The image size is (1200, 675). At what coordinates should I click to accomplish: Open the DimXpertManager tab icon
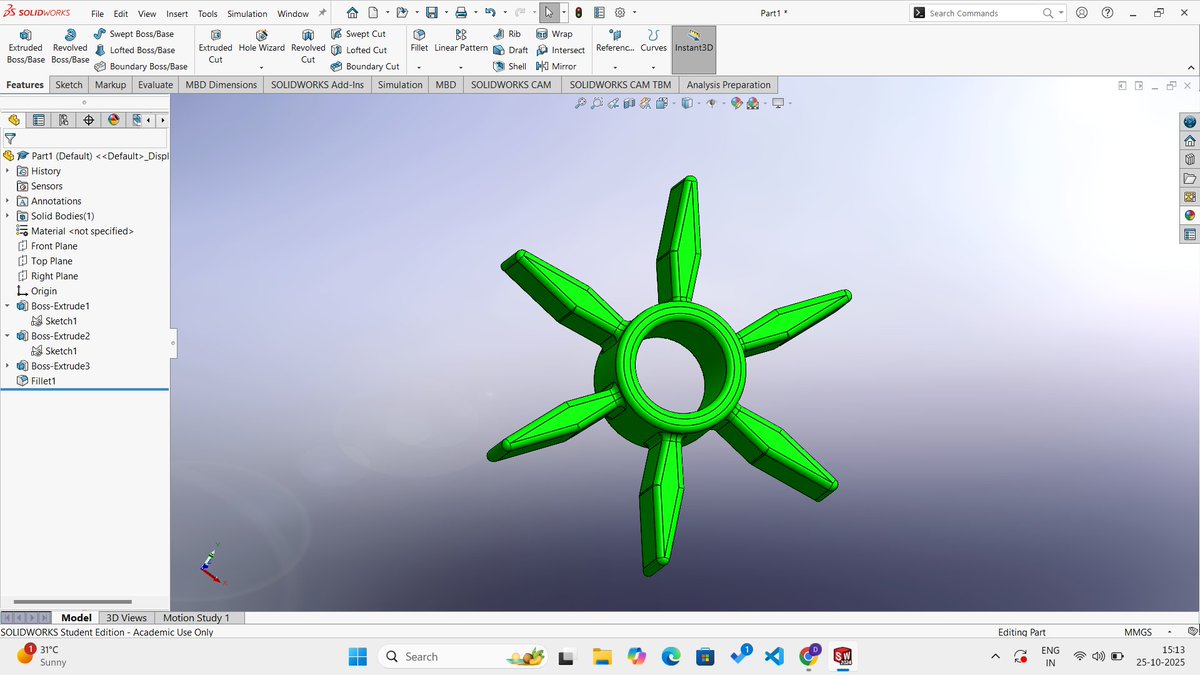88,120
